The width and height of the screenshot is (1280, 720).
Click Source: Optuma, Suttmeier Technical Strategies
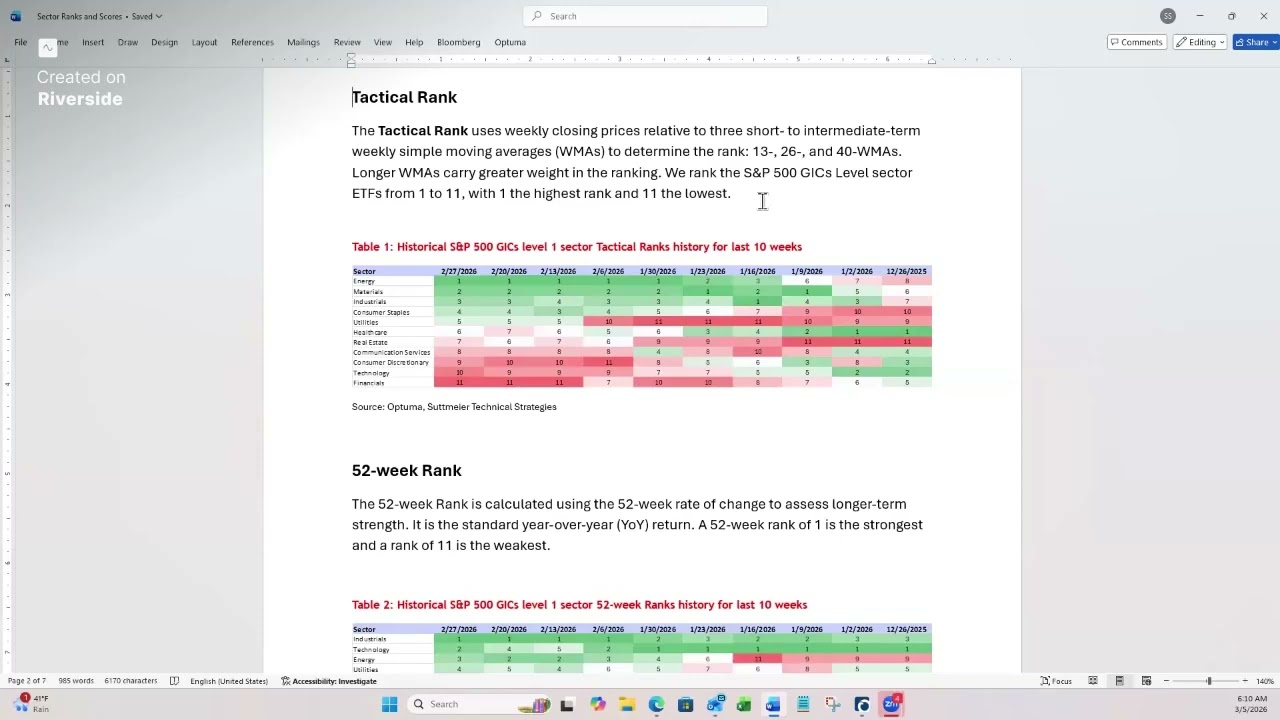pos(454,407)
